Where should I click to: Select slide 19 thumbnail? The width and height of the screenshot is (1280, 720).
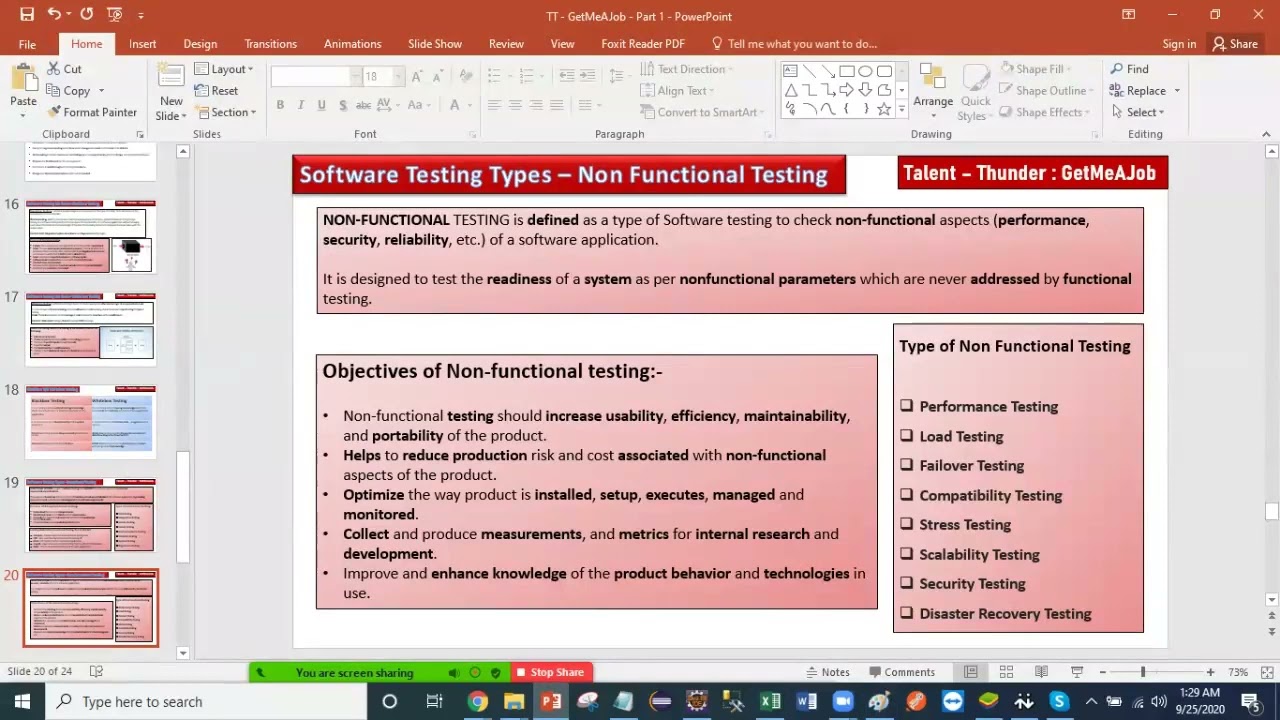[91, 515]
